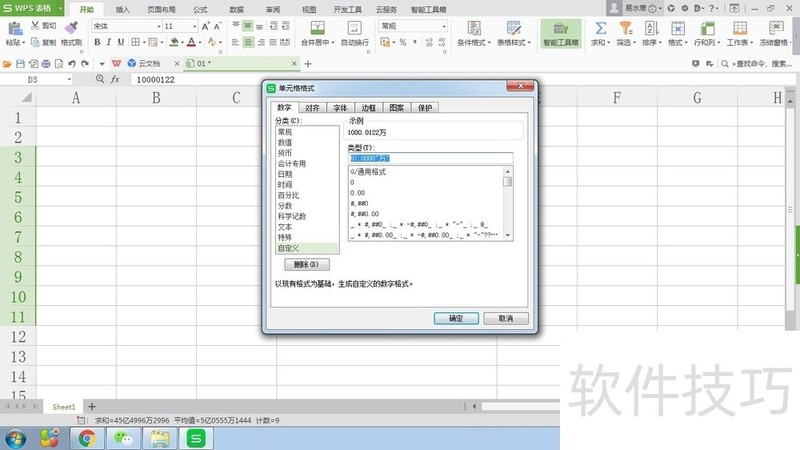The image size is (800, 450).
Task: Select the 数值 category in the list
Action: (307, 142)
